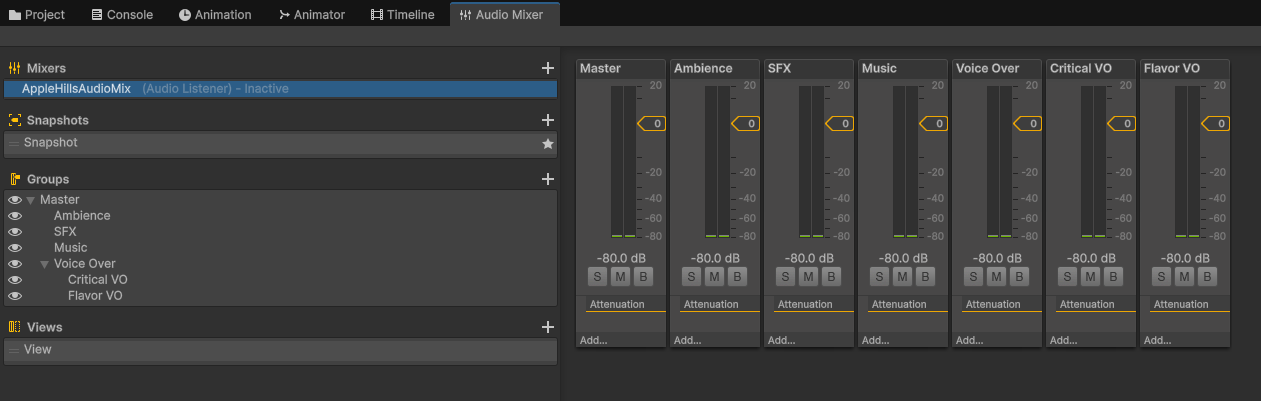1261x401 pixels.
Task: Select Attenuation effect on Voice Over strip
Action: (993, 304)
